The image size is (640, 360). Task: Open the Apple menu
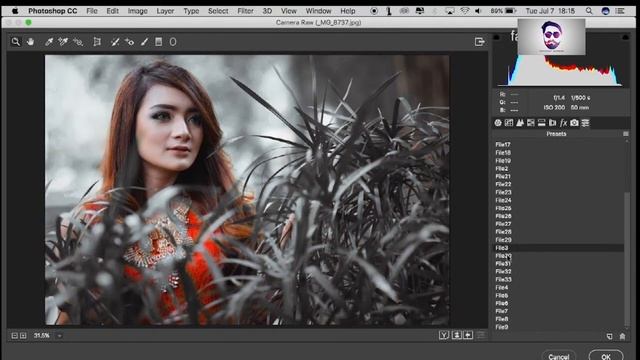pyautogui.click(x=15, y=11)
